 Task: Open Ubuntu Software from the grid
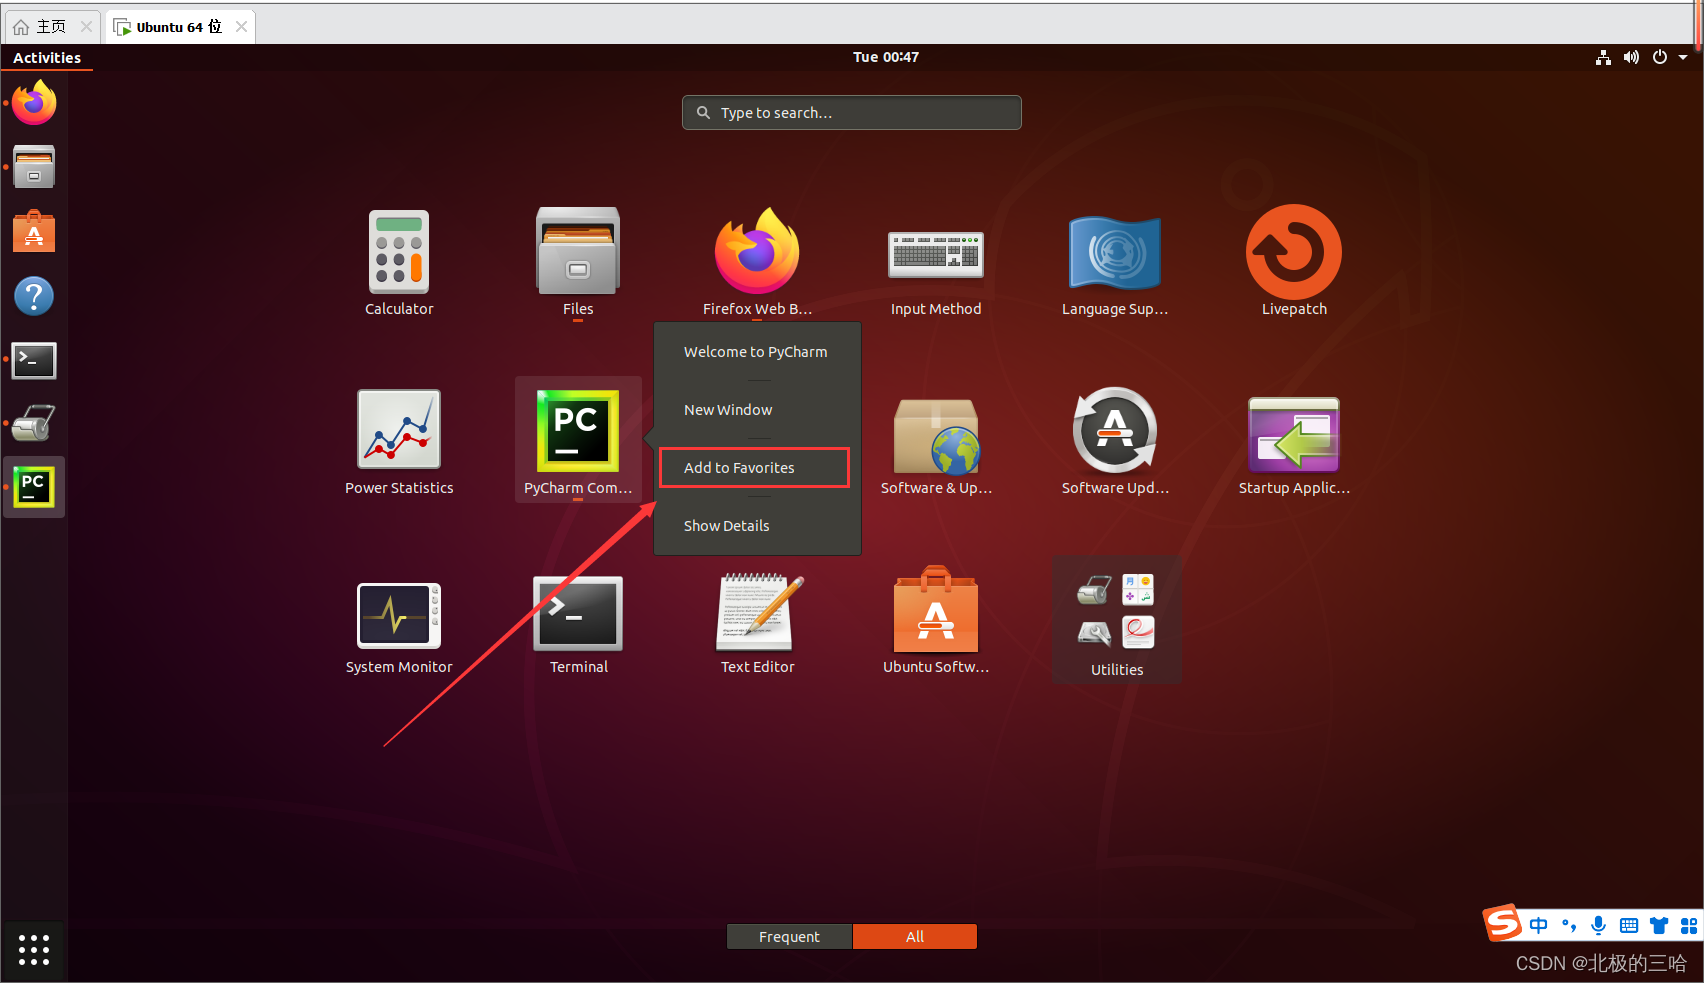pyautogui.click(x=936, y=620)
